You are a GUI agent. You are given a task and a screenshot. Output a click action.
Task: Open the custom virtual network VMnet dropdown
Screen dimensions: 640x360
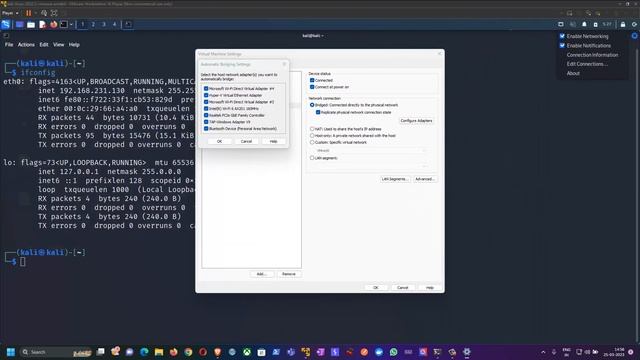[x=371, y=151]
